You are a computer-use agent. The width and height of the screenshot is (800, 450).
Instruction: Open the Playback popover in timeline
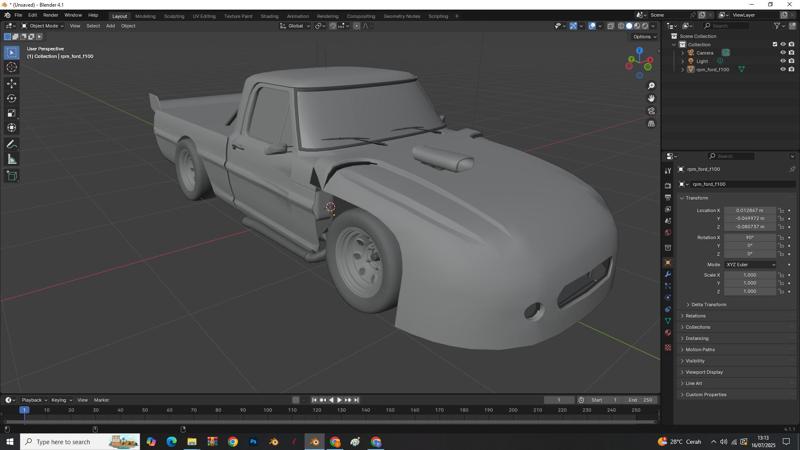[33, 400]
